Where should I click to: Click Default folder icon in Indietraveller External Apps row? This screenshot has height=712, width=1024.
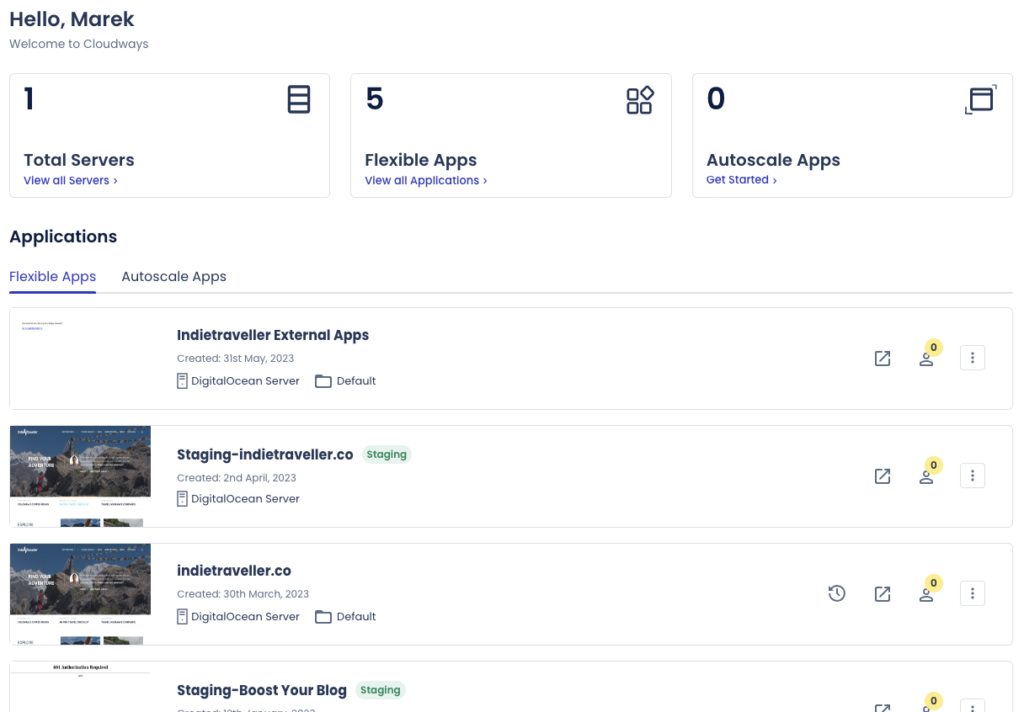pos(323,381)
